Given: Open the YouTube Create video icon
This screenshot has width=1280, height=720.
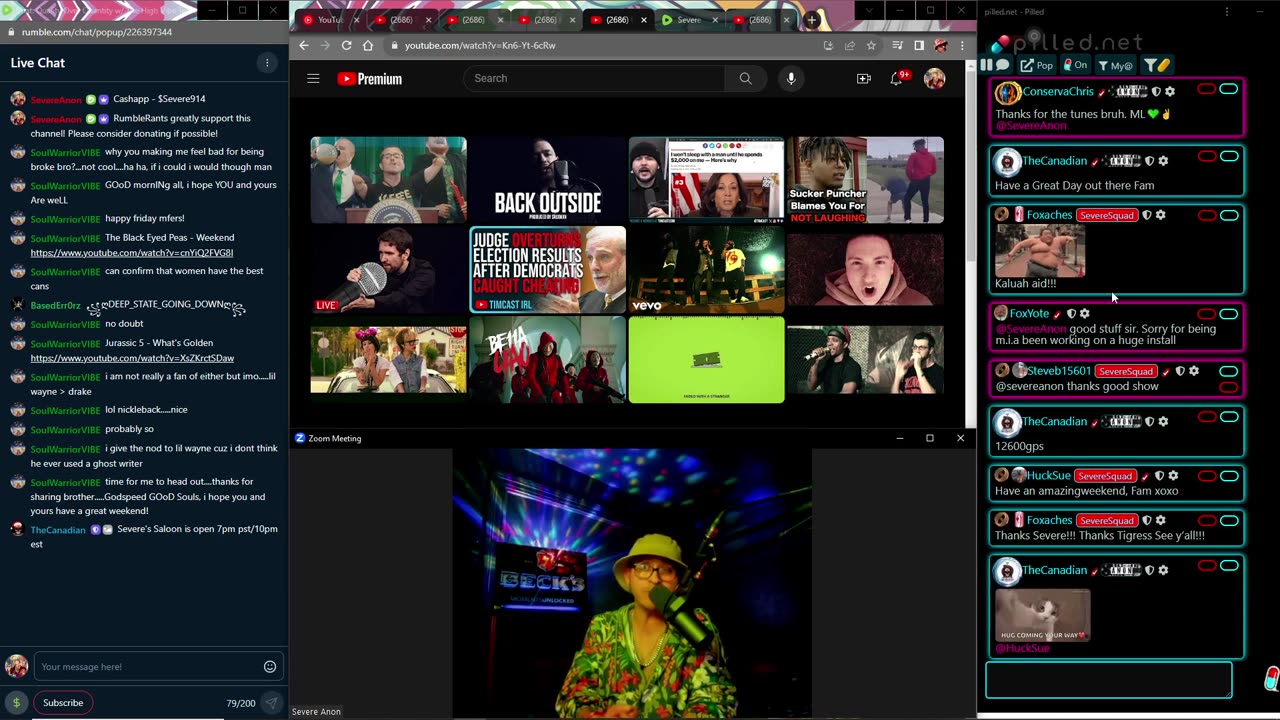Looking at the screenshot, I should click(x=864, y=78).
